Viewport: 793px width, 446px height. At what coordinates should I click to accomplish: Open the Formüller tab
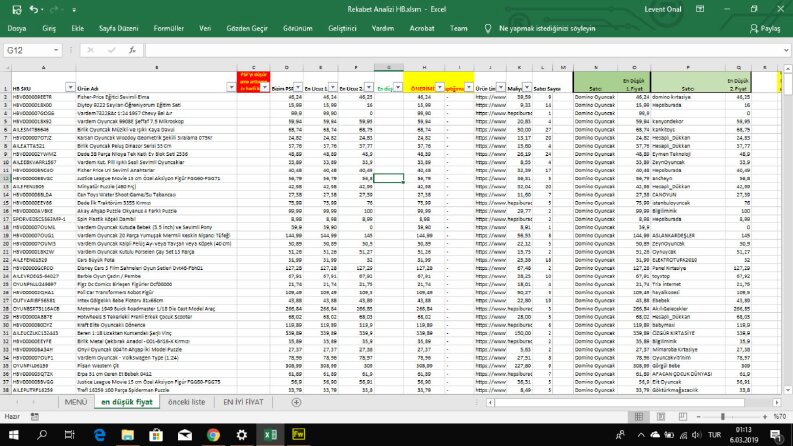[x=168, y=28]
